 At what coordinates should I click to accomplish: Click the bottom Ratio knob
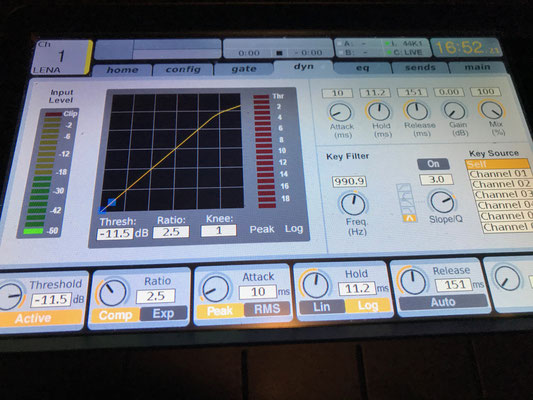[113, 292]
